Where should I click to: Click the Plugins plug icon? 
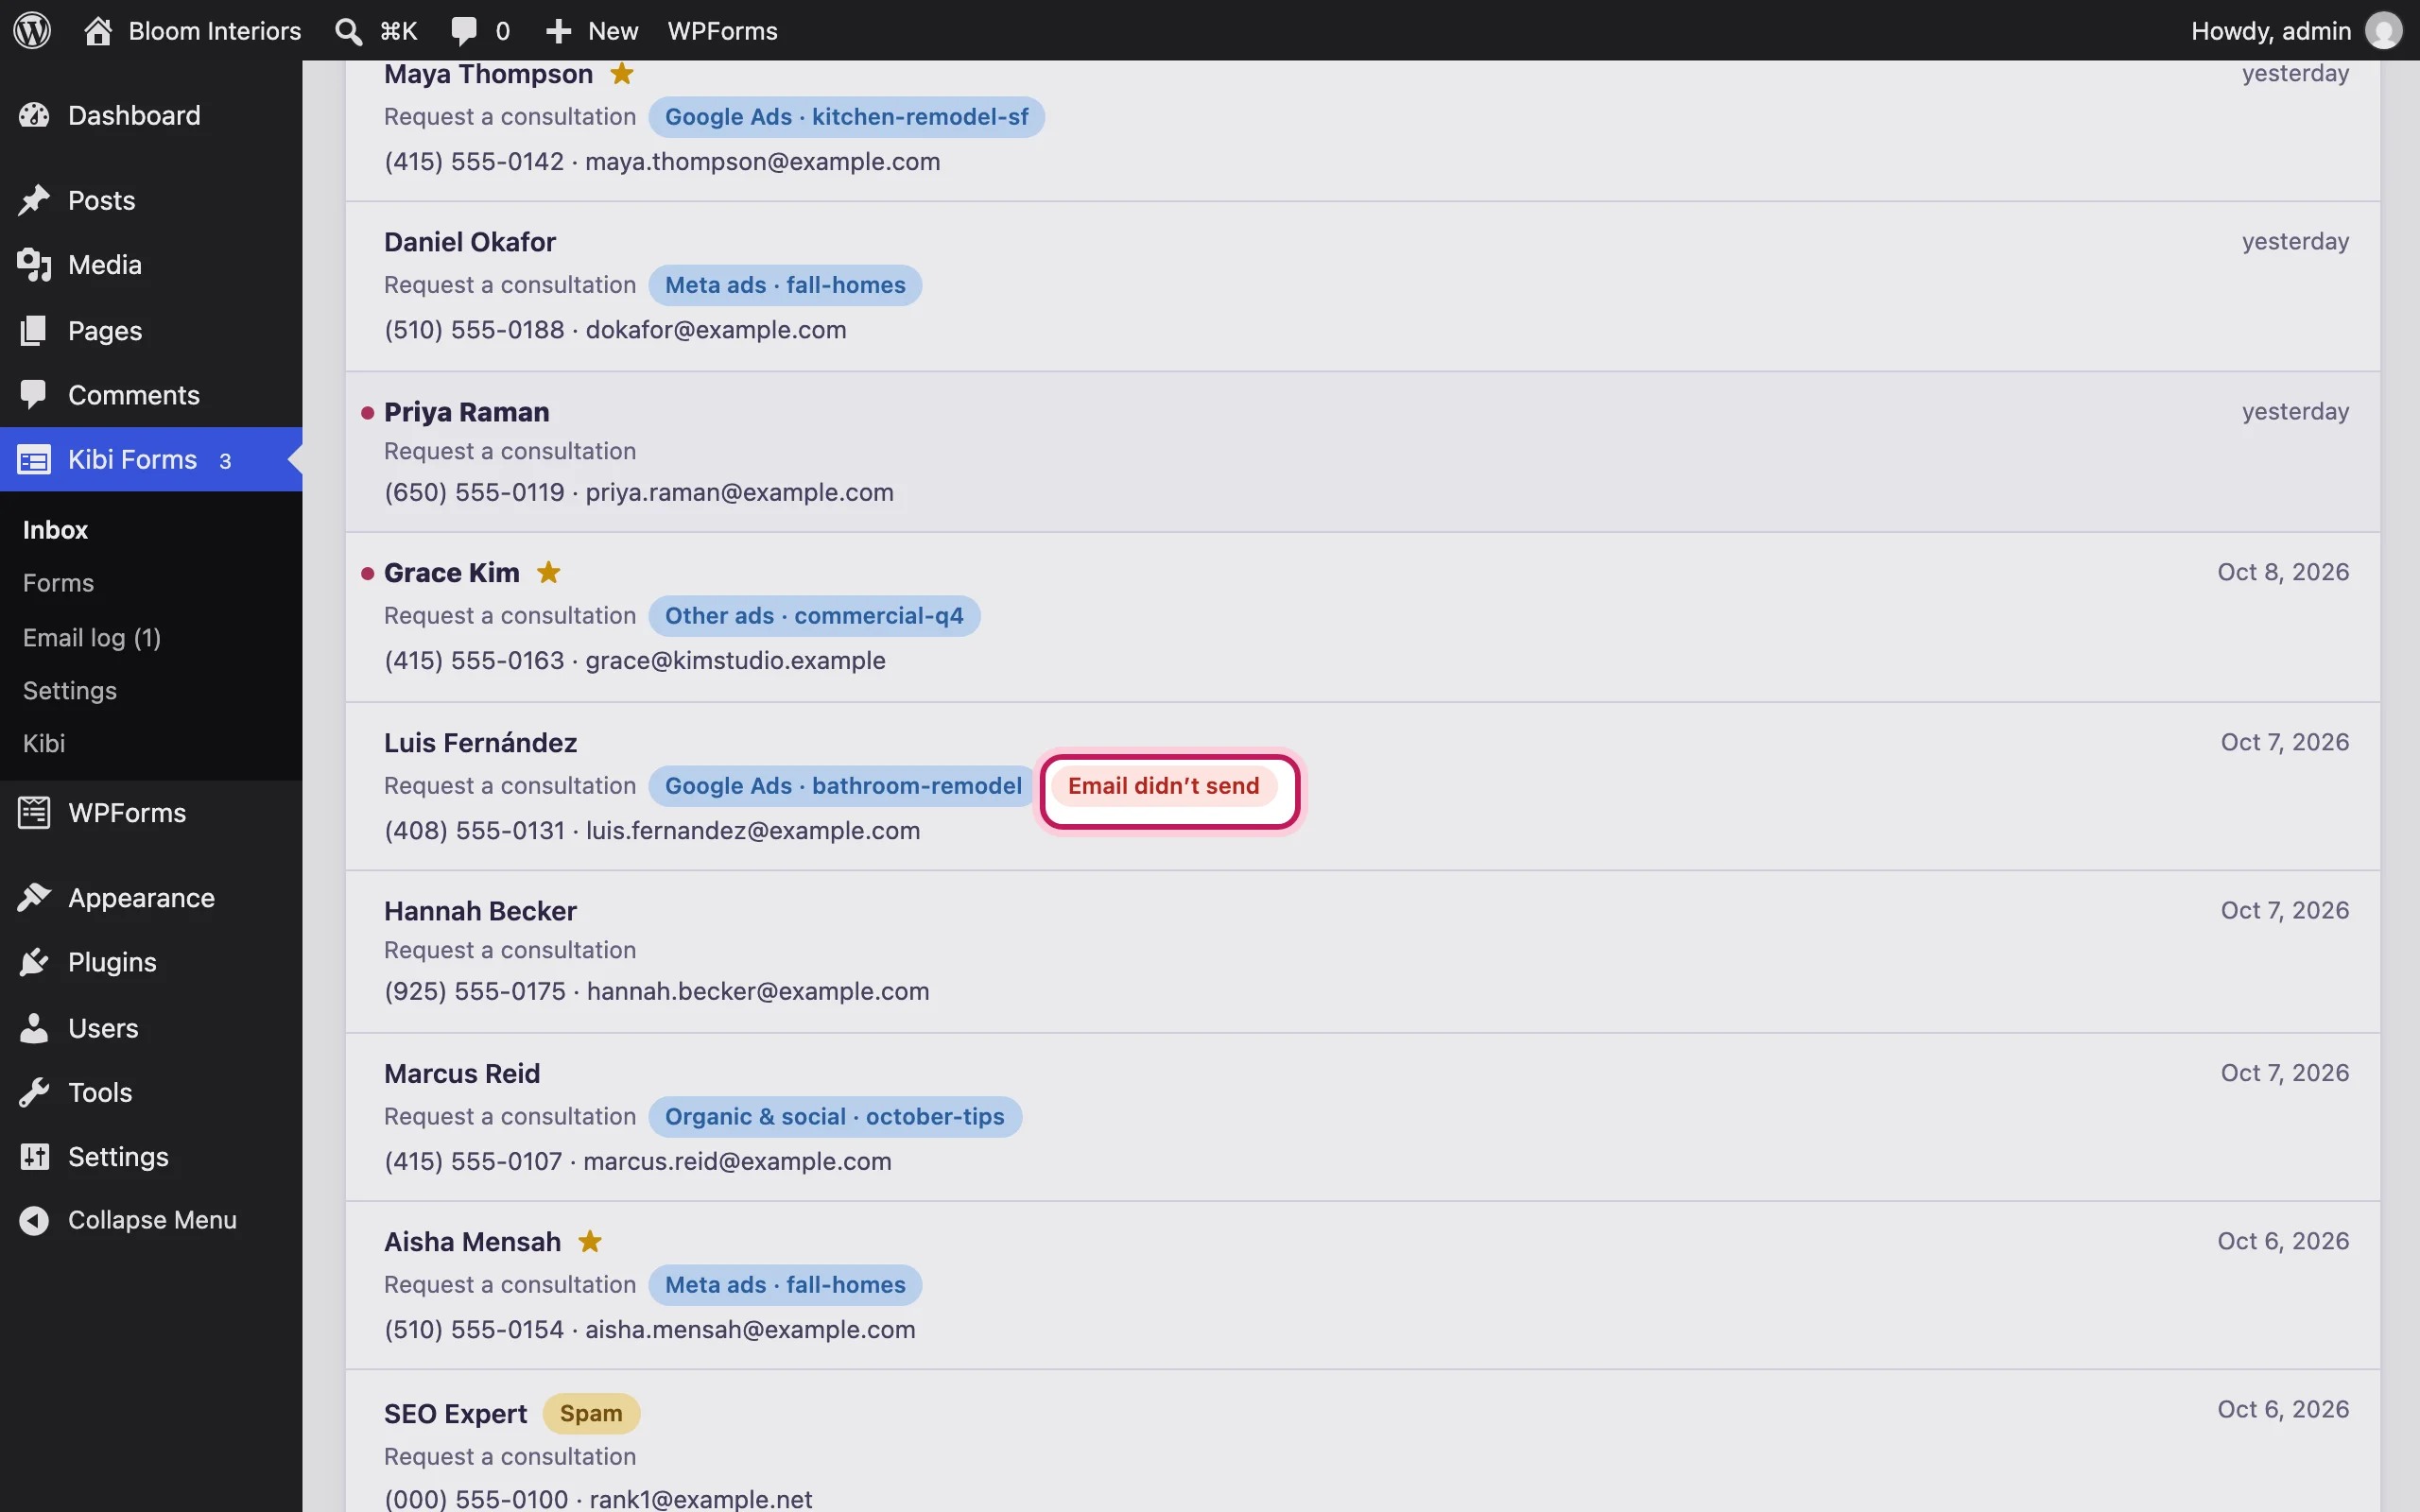(34, 962)
